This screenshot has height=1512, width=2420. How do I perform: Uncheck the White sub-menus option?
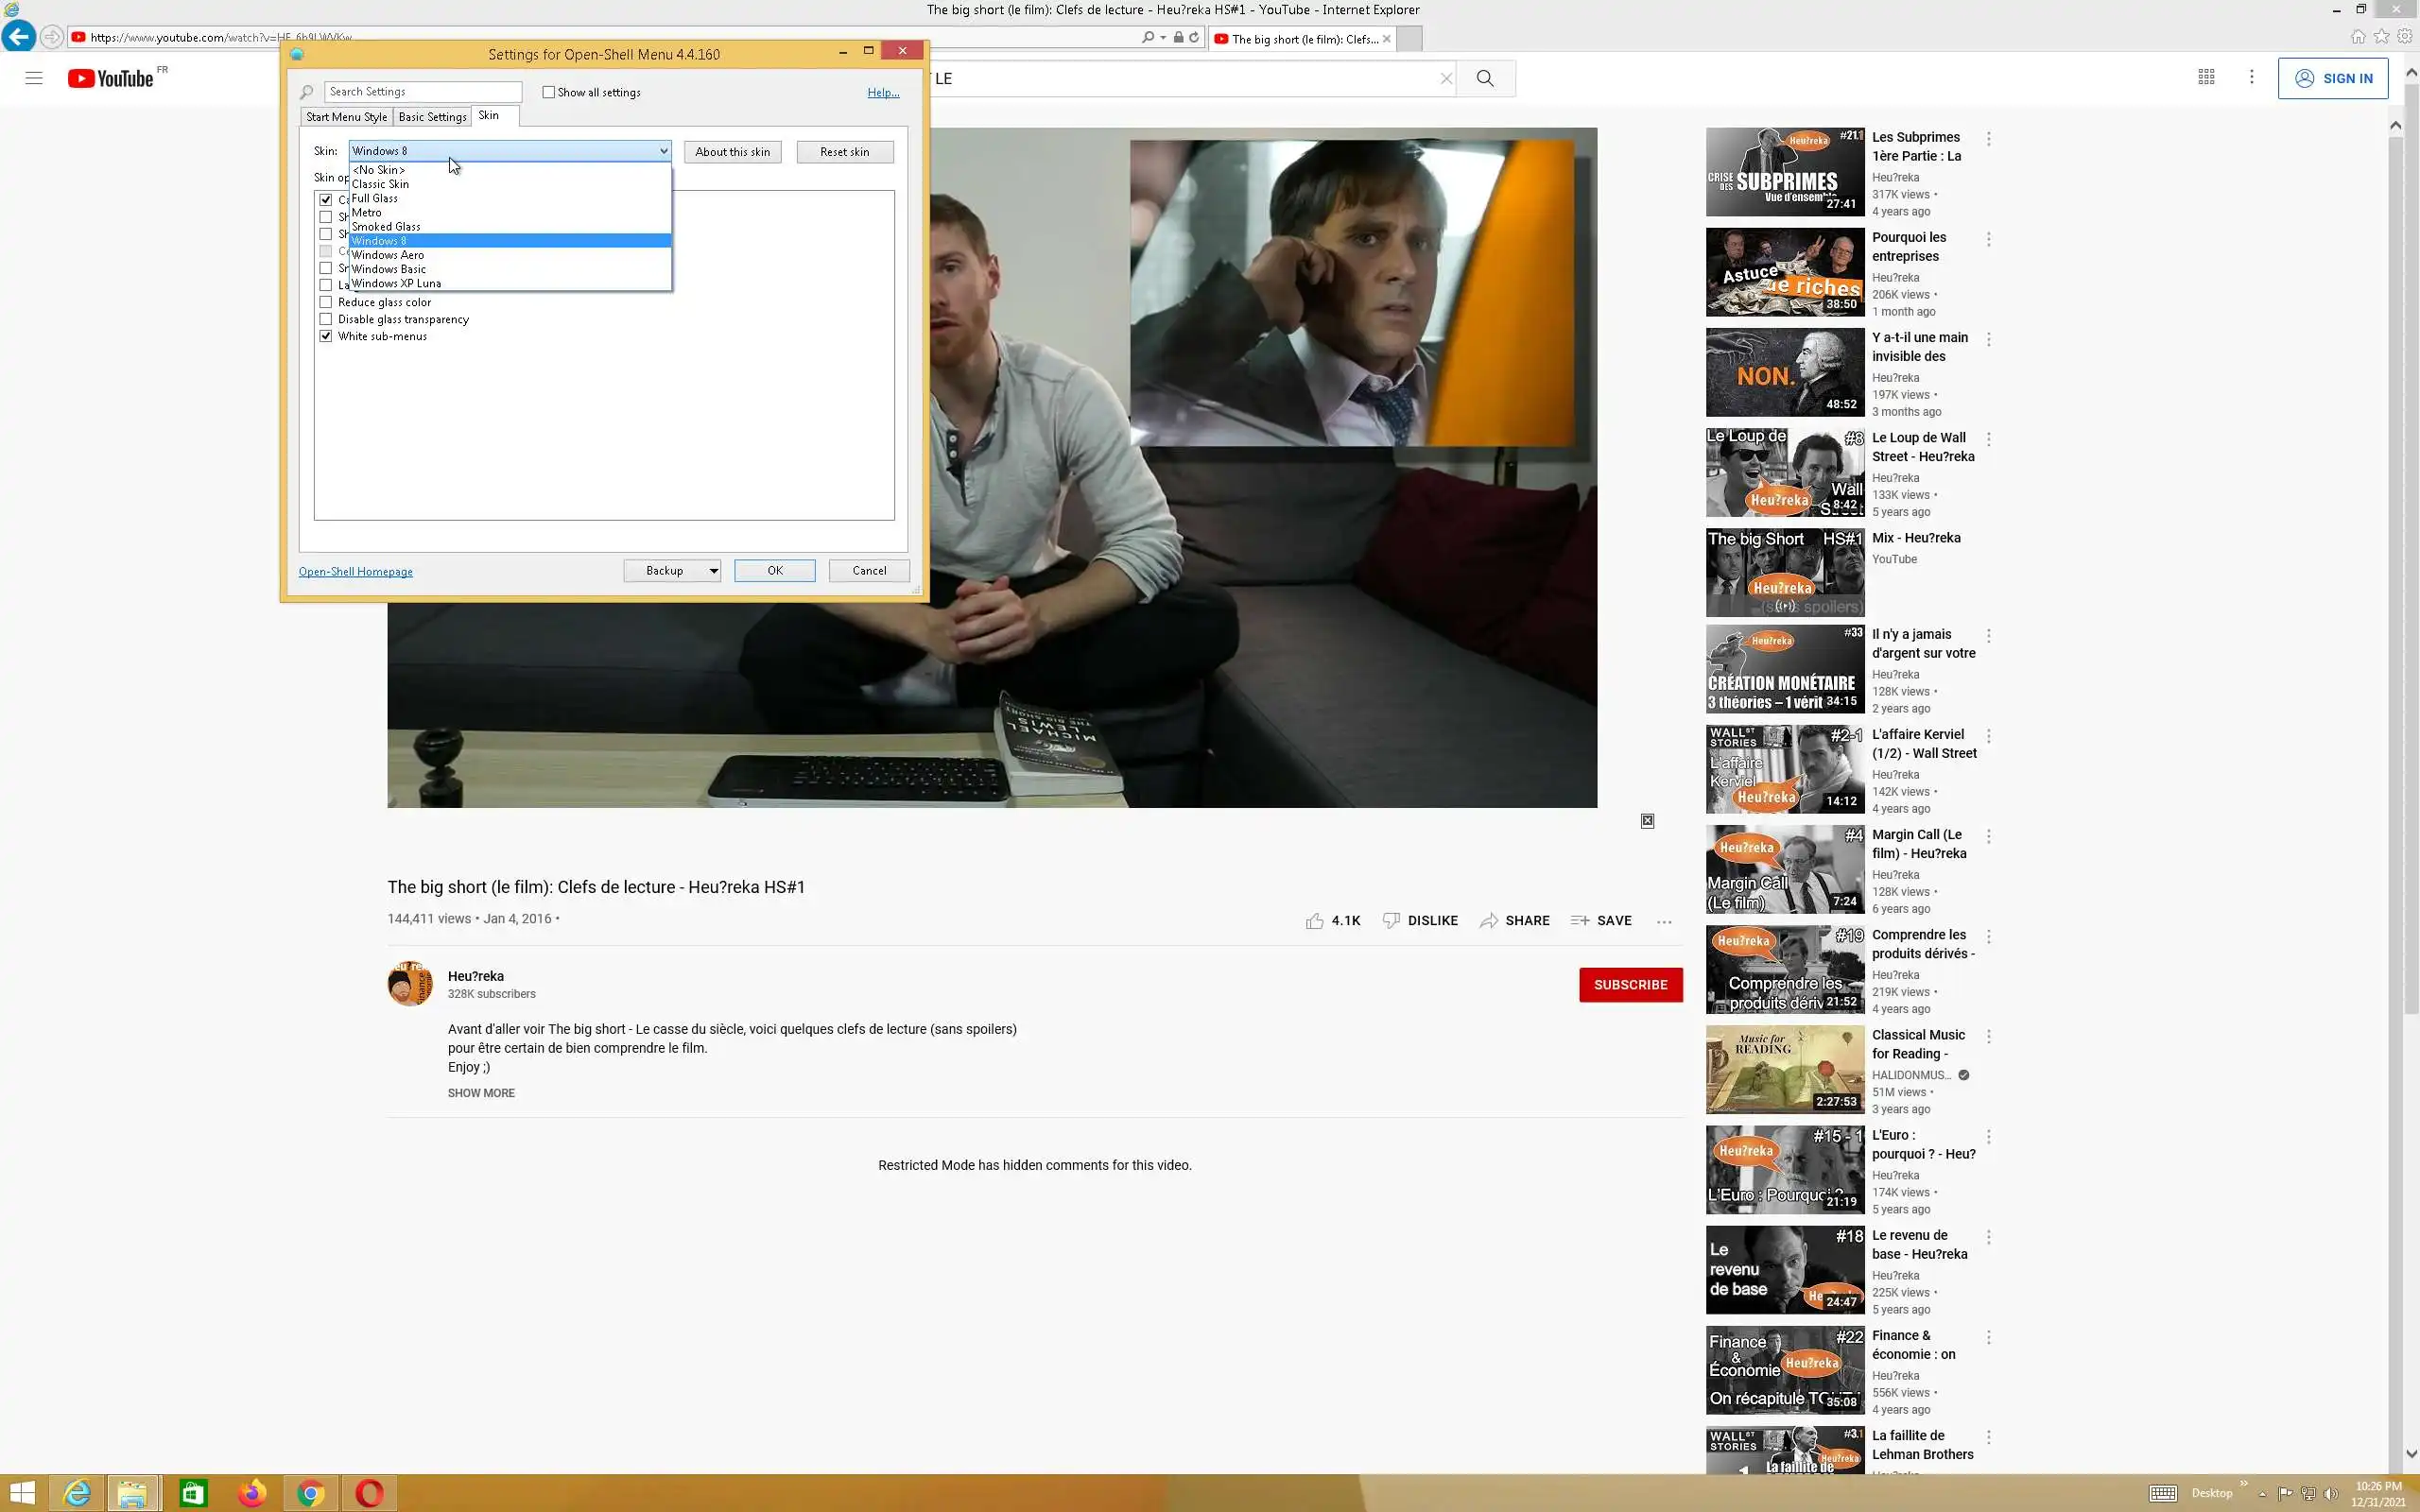pos(326,336)
